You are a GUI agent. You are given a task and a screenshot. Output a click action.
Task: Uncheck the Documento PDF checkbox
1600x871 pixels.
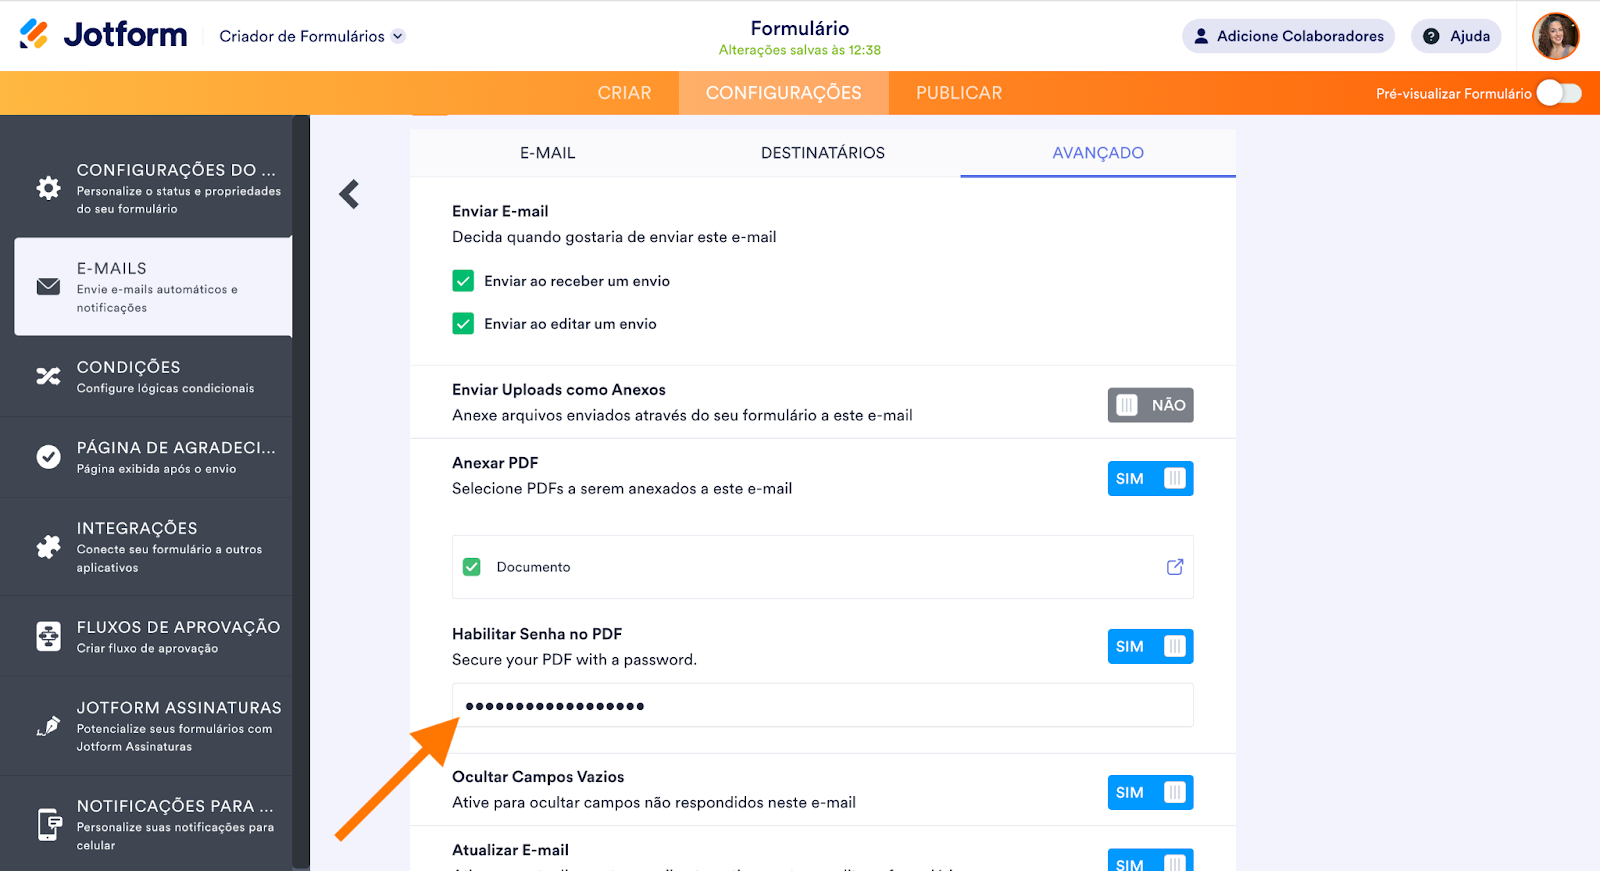coord(472,567)
